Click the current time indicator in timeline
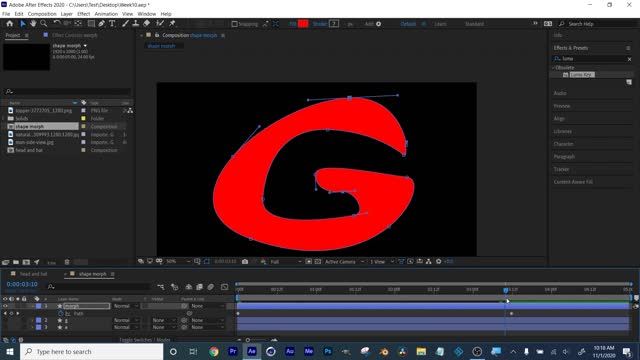640x360 pixels. tap(506, 290)
